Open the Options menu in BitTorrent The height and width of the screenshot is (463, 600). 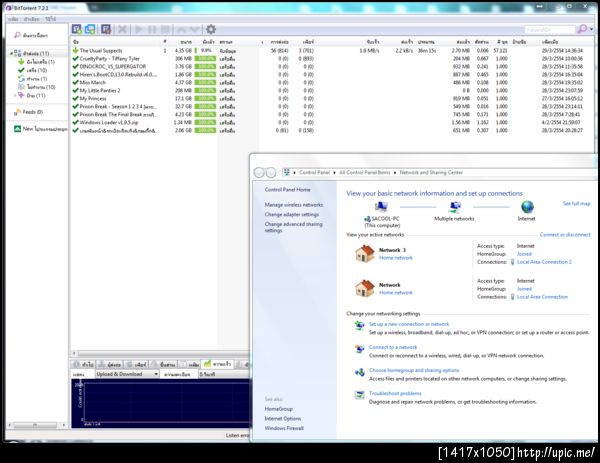[x=31, y=19]
